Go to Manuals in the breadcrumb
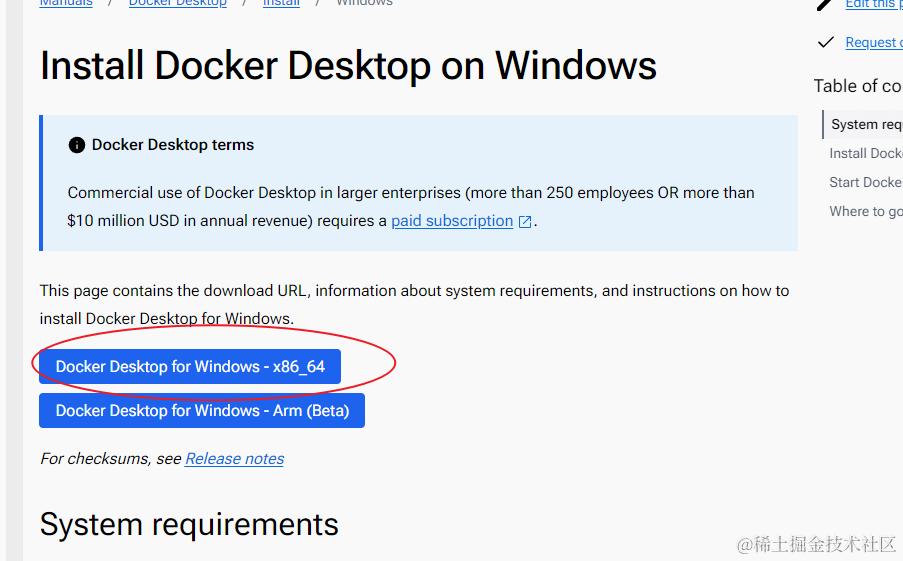Image resolution: width=903 pixels, height=561 pixels. (66, 3)
